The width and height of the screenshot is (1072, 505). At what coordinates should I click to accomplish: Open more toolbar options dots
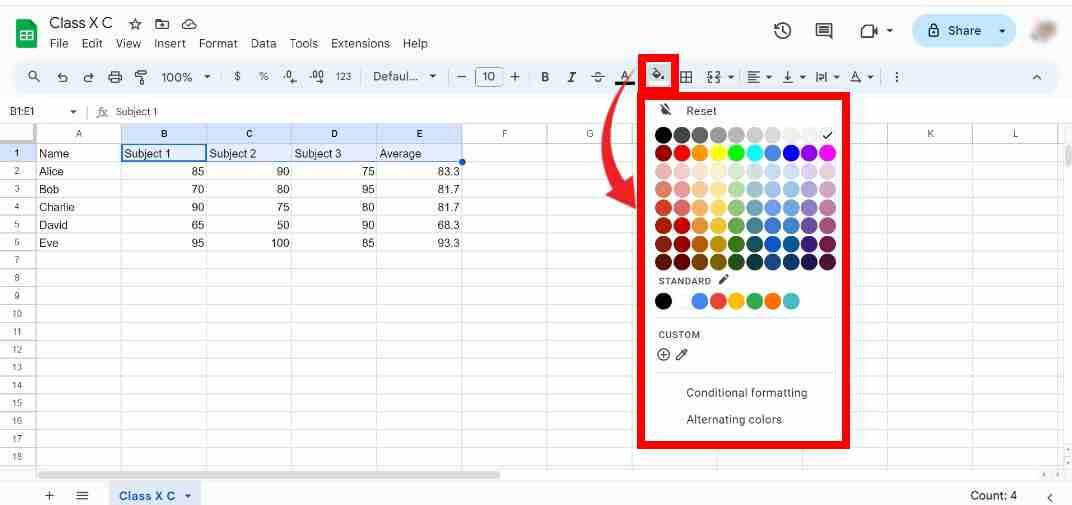897,77
